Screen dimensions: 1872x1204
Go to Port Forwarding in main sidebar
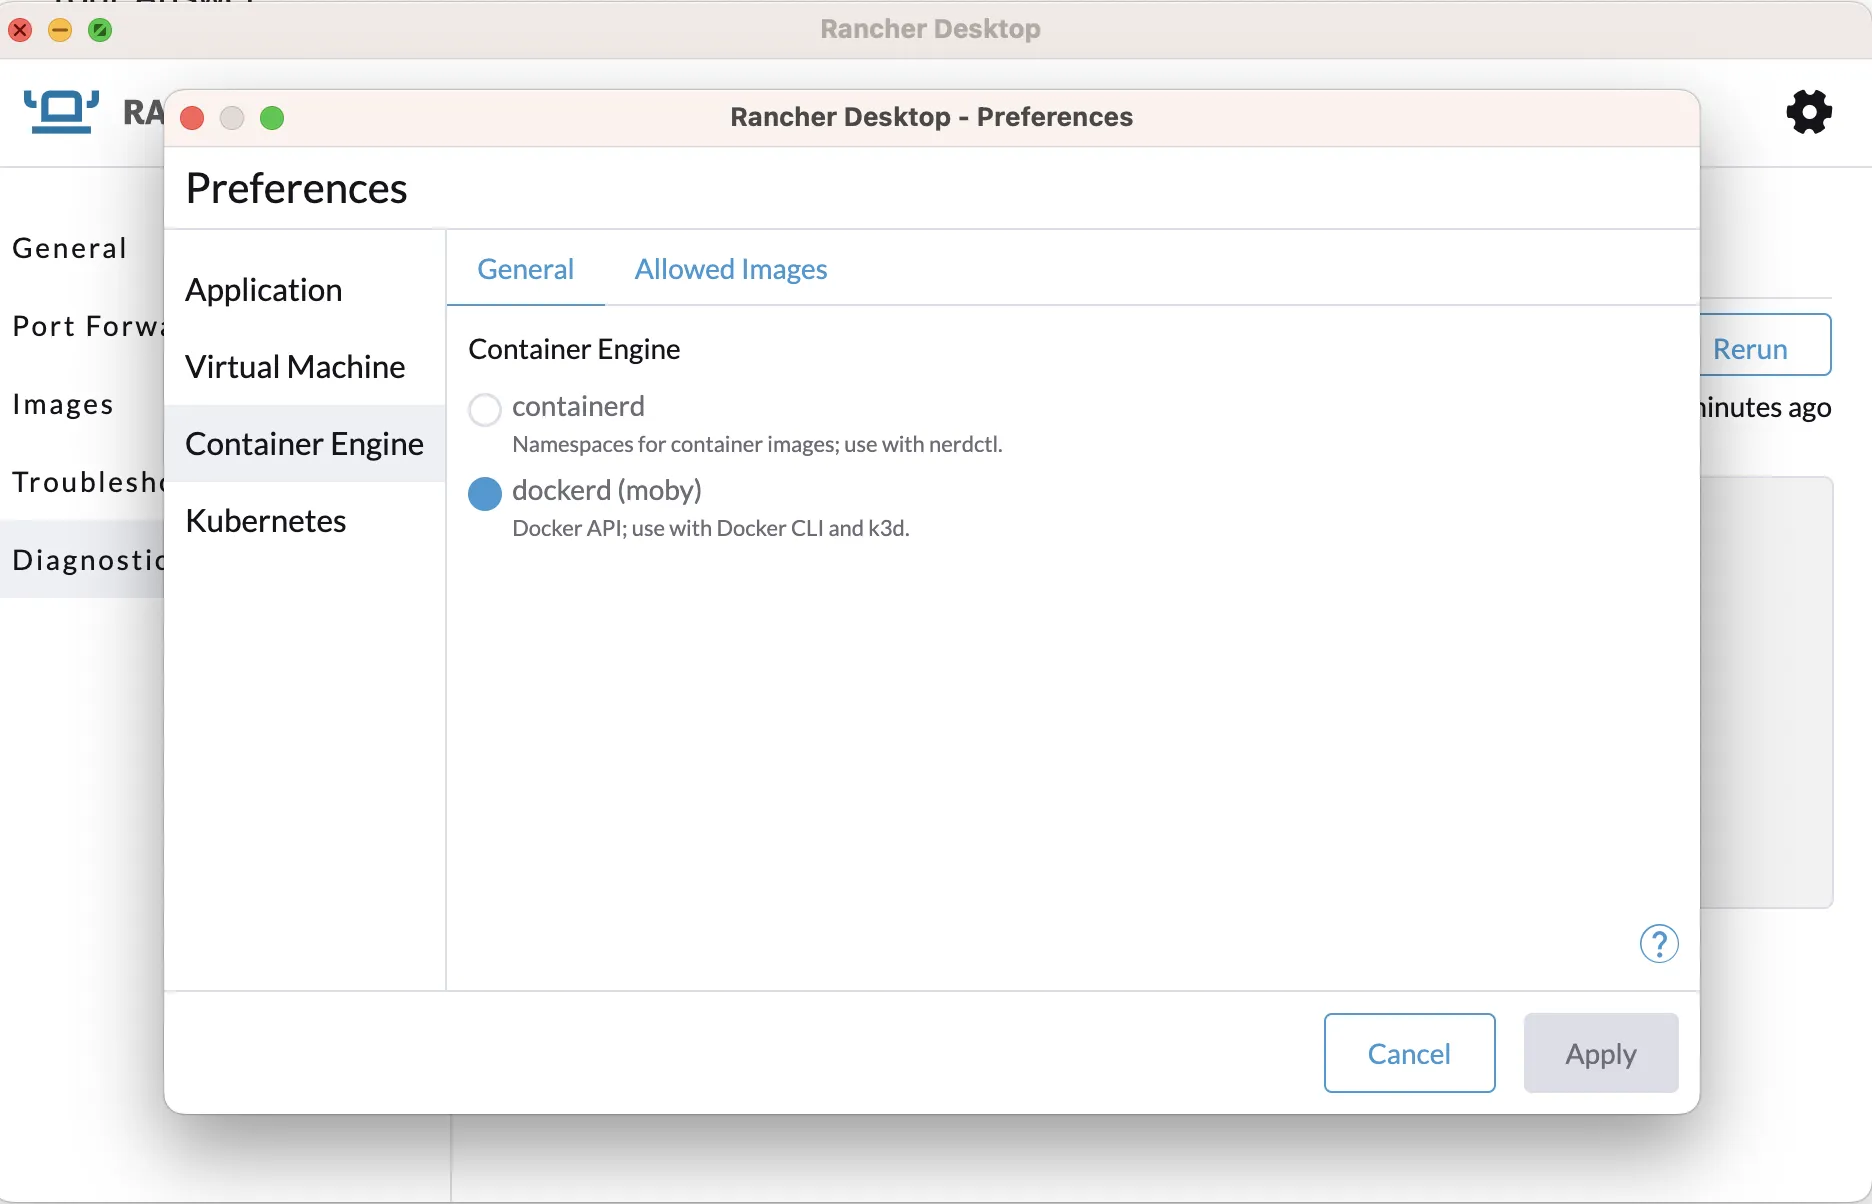(x=82, y=326)
